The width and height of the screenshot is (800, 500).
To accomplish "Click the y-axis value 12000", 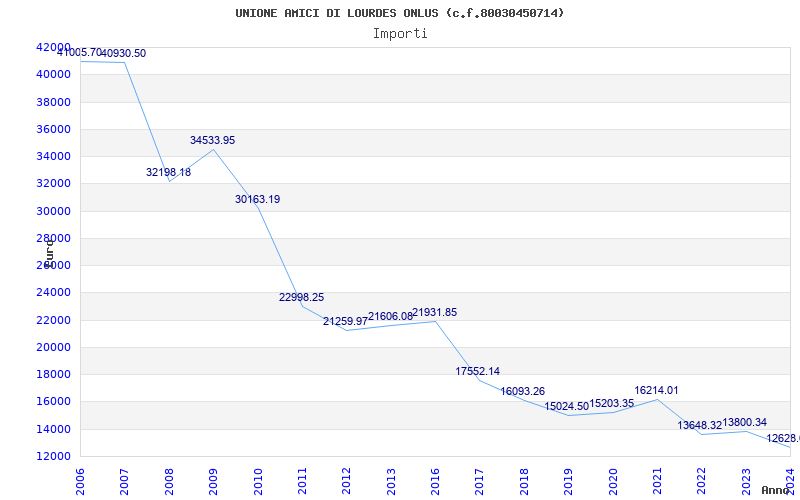I will click(x=53, y=456).
